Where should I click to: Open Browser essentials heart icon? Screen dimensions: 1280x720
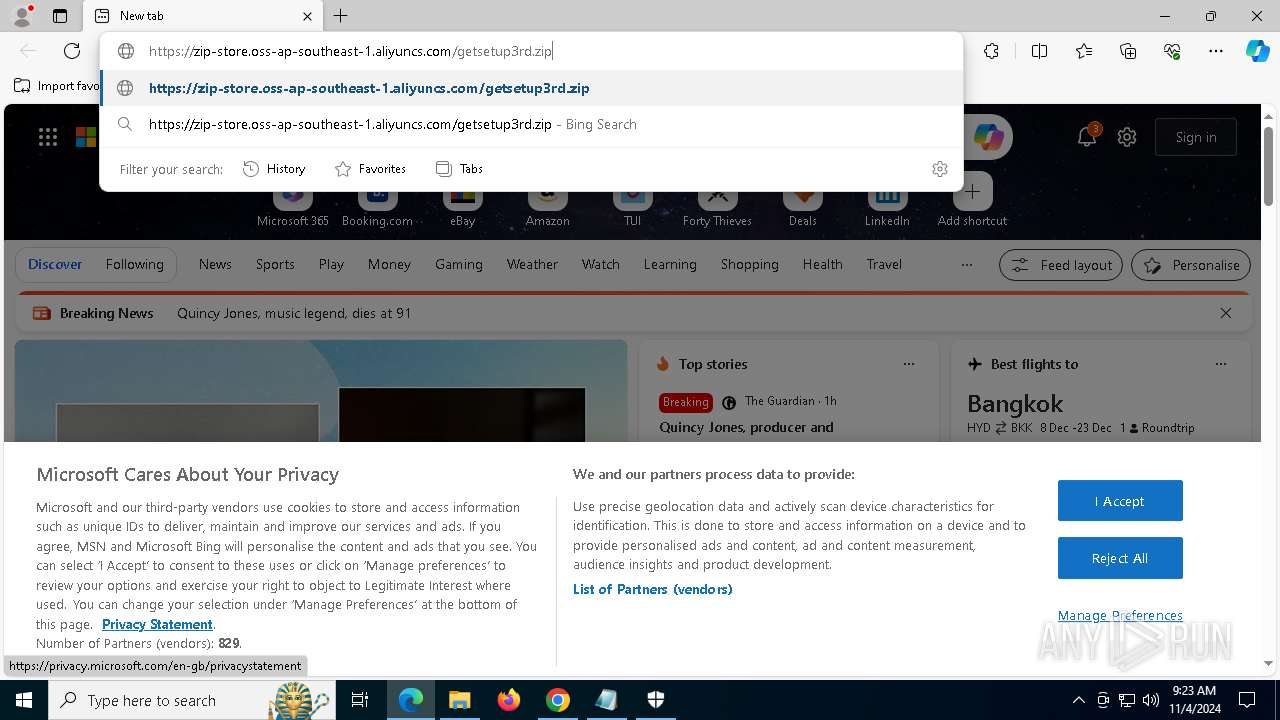(x=1172, y=51)
